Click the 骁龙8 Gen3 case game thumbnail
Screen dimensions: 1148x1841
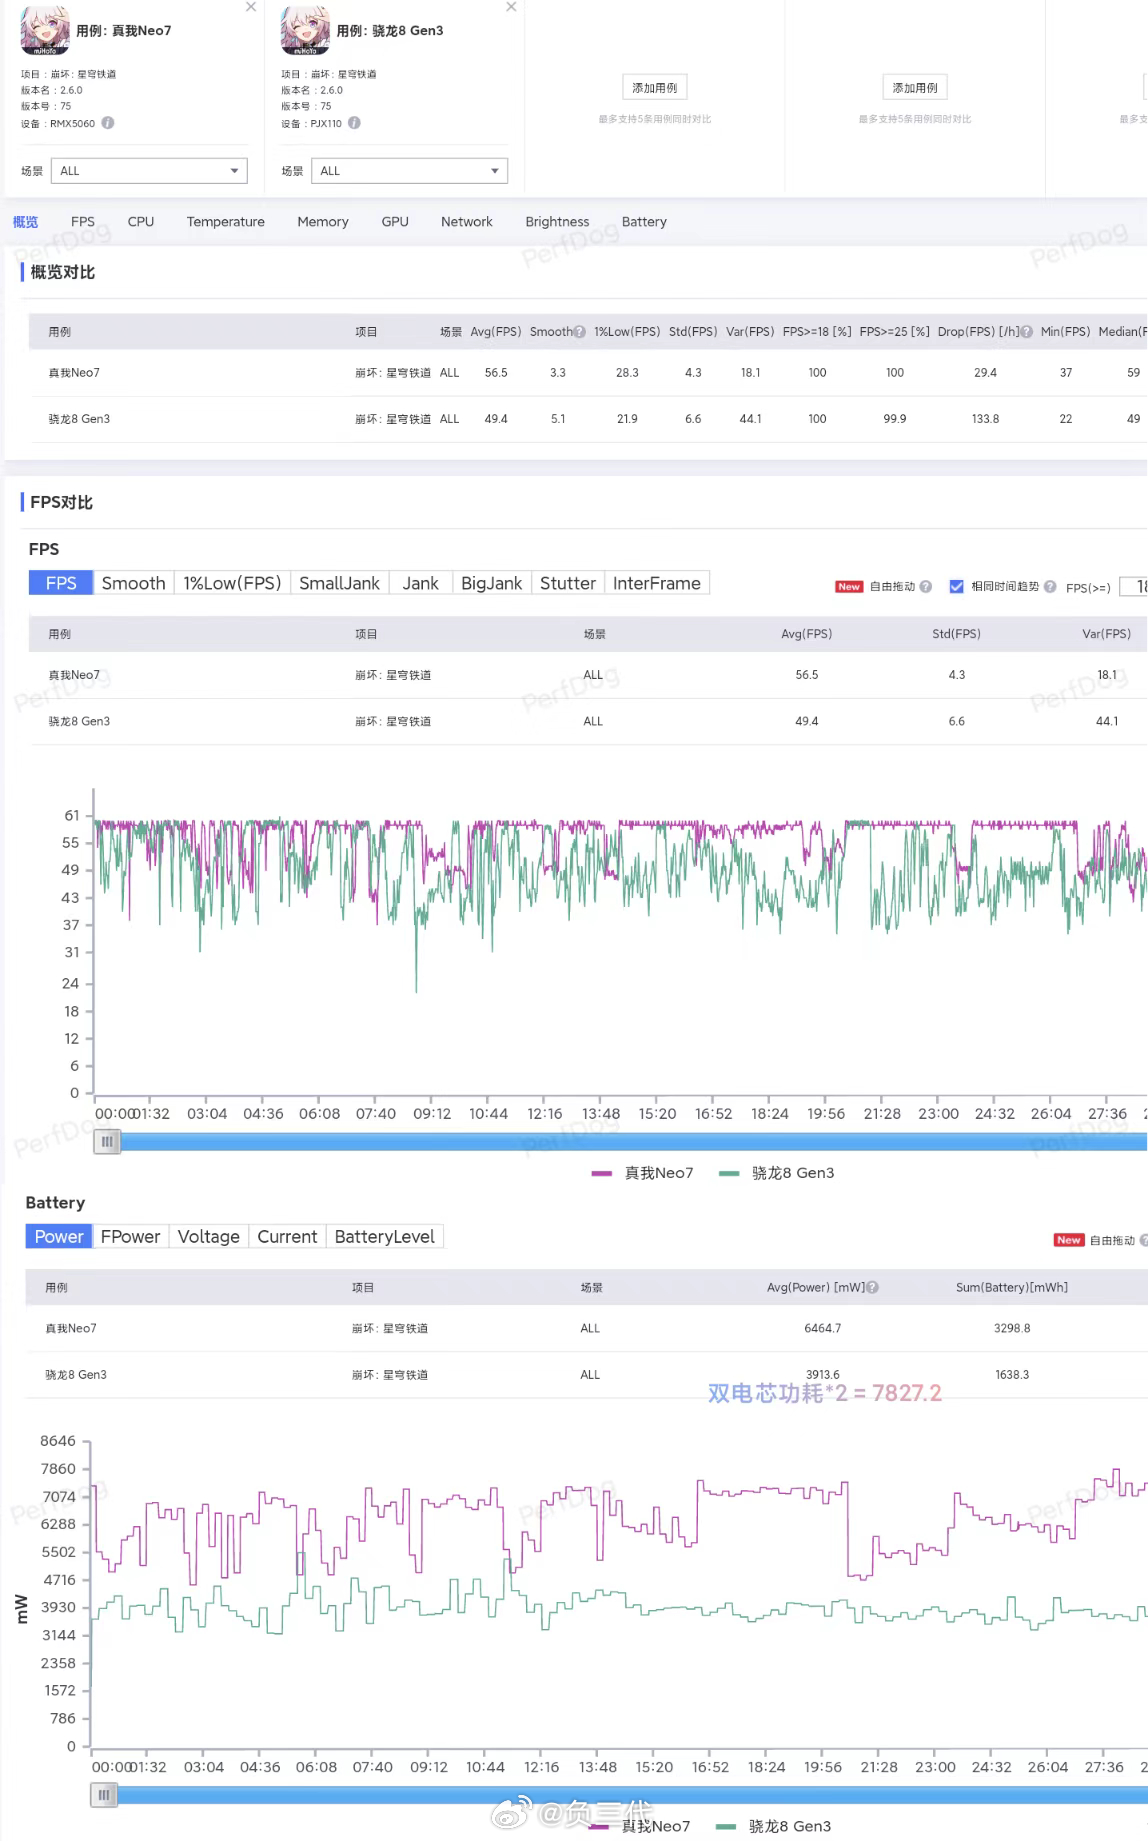305,29
